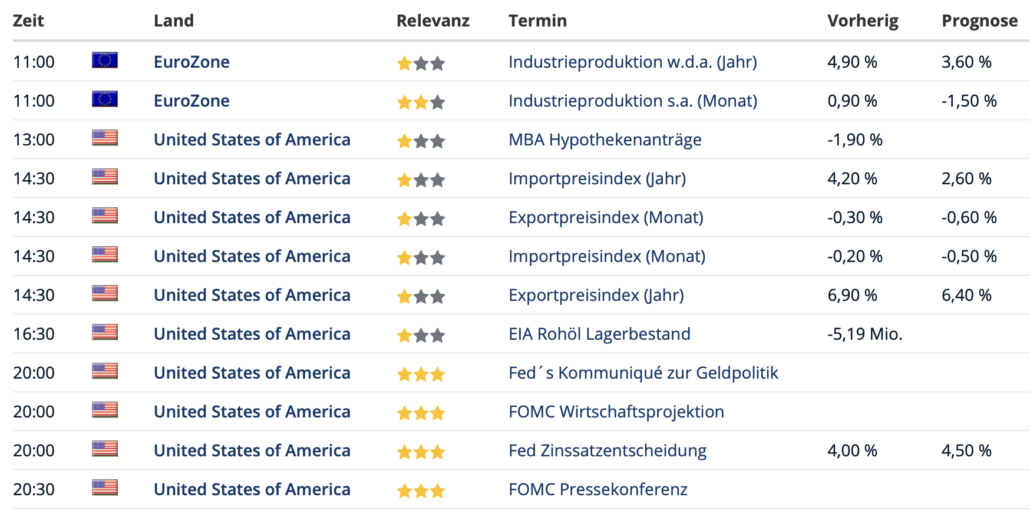Viewport: 1030px width, 517px height.
Task: Open Fed Zinssatzentscheidung event link
Action: click(x=608, y=450)
